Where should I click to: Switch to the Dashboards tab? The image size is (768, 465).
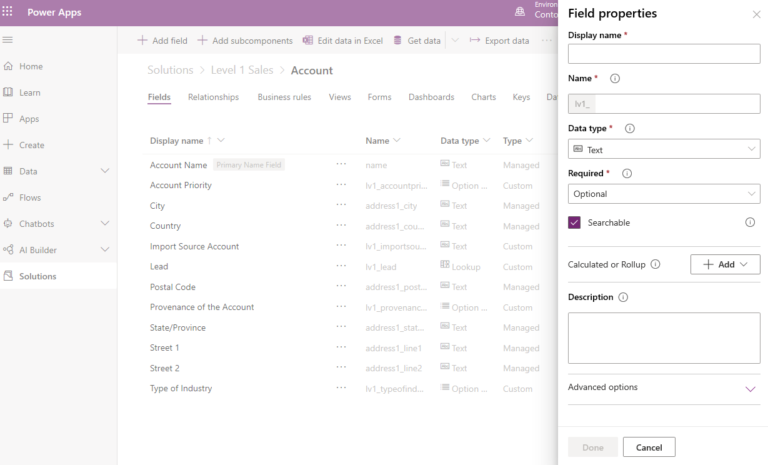point(431,97)
